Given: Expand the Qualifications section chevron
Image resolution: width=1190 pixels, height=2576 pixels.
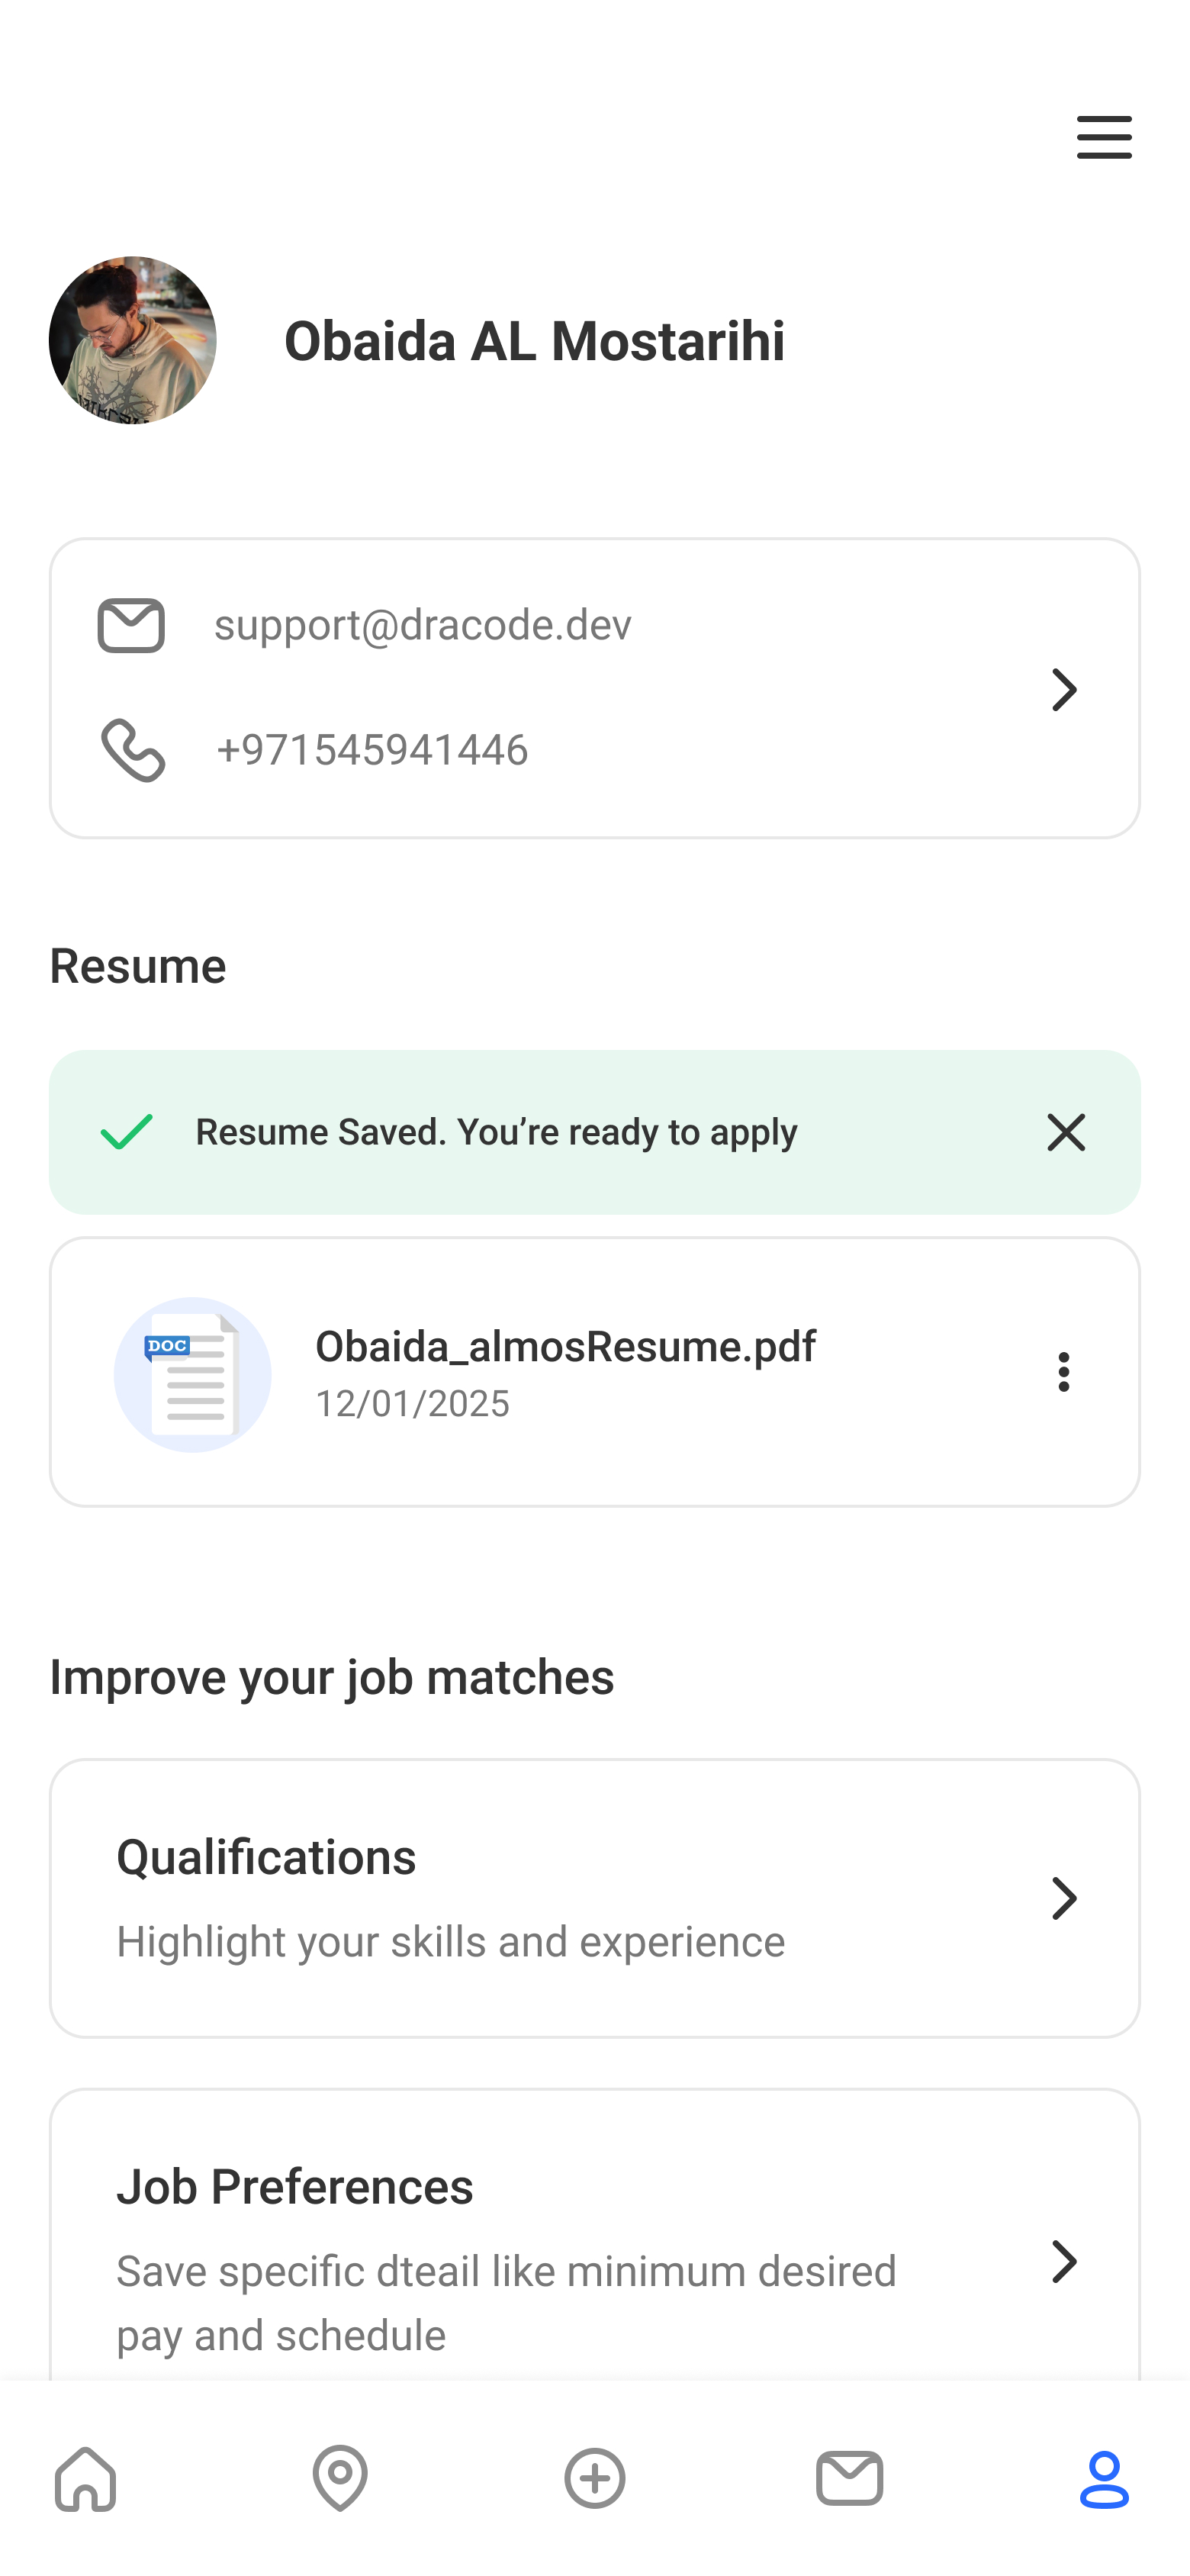Looking at the screenshot, I should coord(1064,1898).
